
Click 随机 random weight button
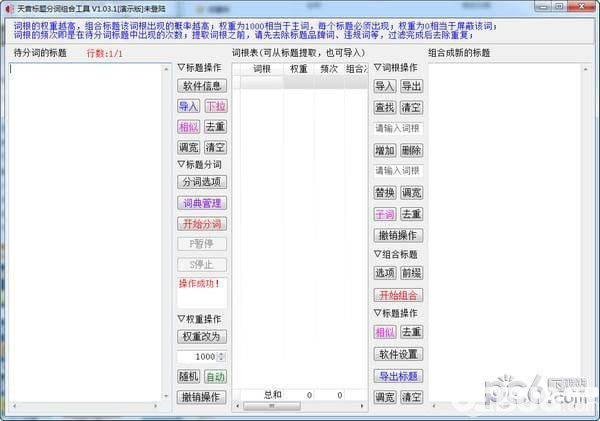coord(188,377)
